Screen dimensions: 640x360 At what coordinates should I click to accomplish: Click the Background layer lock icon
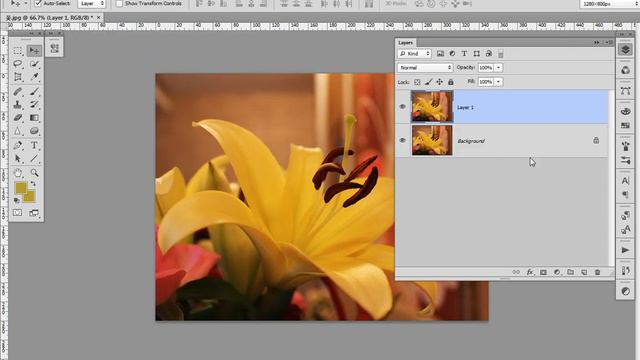(596, 140)
